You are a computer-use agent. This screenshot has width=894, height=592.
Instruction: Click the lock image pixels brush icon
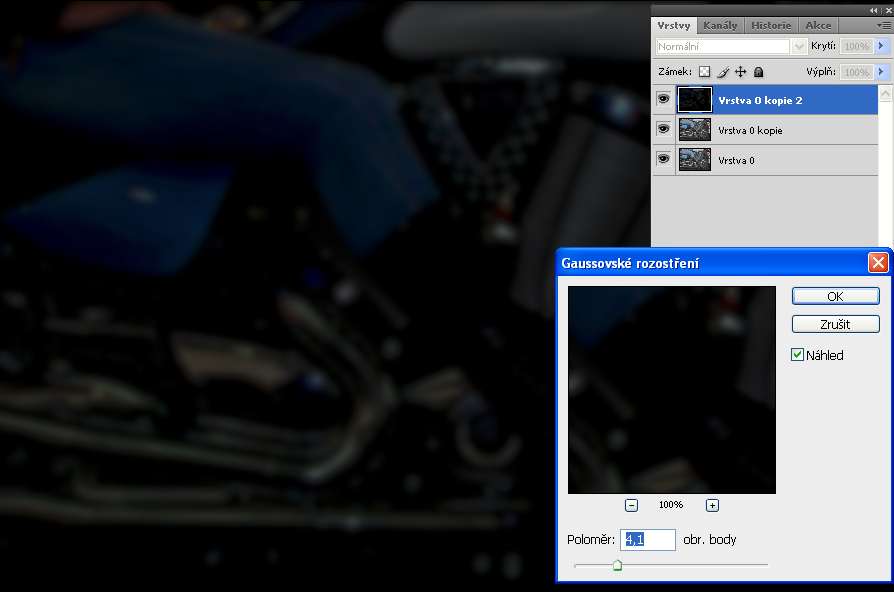[x=723, y=72]
